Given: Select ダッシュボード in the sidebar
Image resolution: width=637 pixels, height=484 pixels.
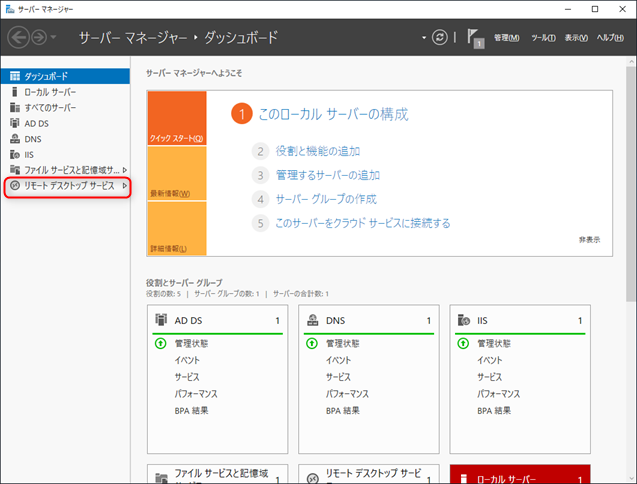Looking at the screenshot, I should click(65, 76).
